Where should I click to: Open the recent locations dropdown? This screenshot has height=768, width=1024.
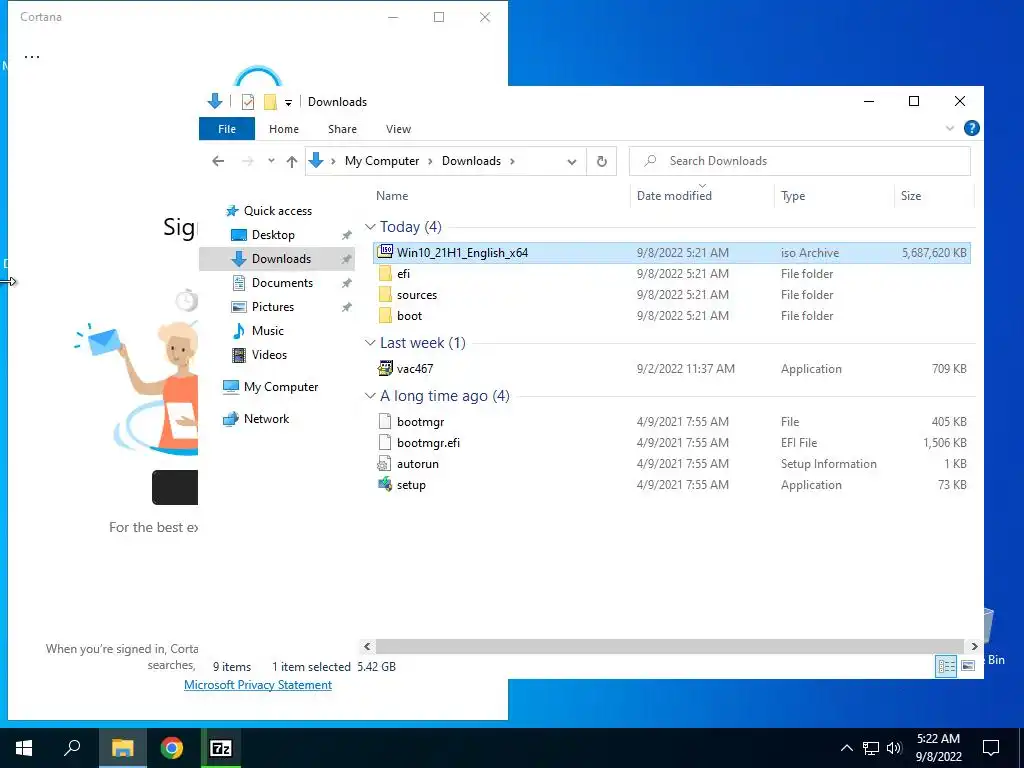pyautogui.click(x=271, y=161)
